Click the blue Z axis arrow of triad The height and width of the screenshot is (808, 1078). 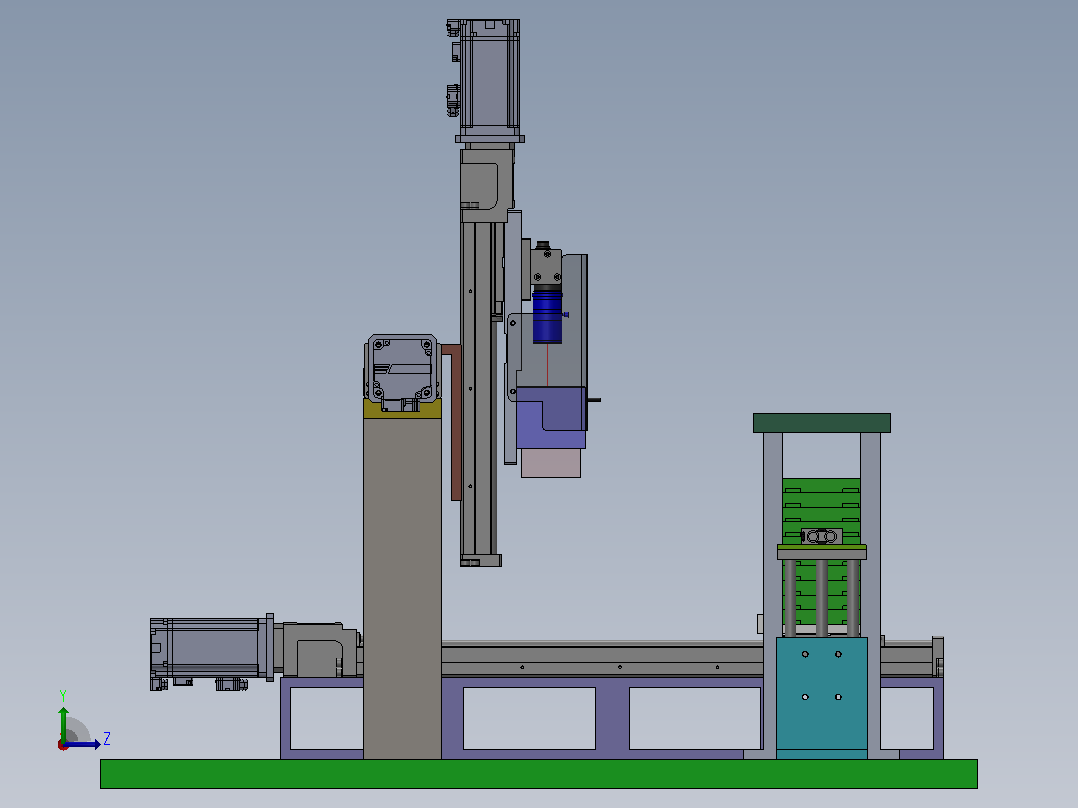point(83,744)
